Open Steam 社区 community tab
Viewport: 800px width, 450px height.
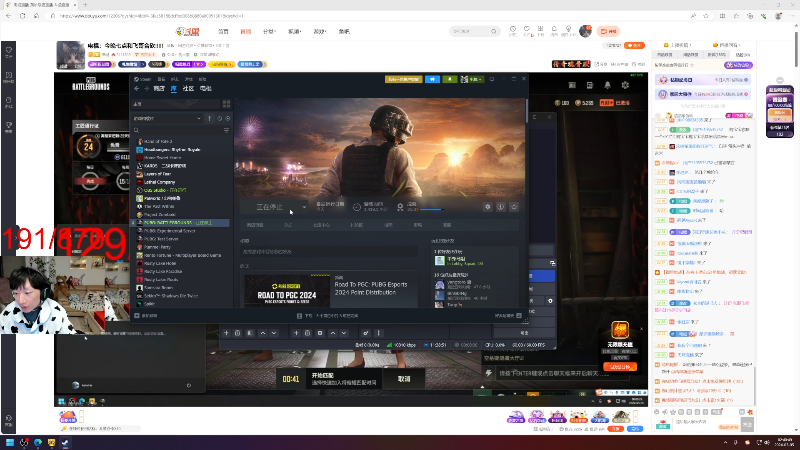[x=188, y=89]
